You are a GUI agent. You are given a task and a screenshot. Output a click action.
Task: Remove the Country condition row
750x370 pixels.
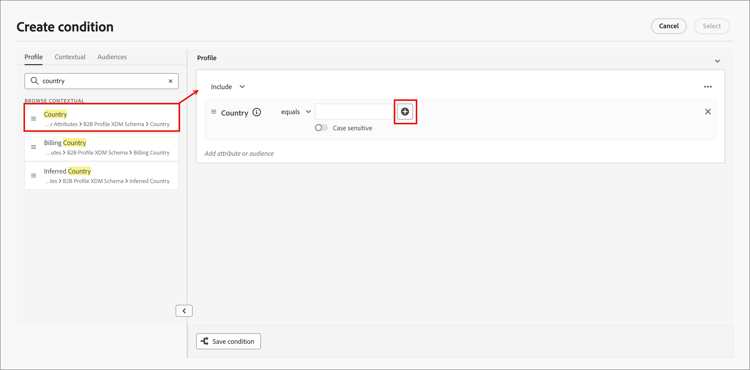click(708, 111)
